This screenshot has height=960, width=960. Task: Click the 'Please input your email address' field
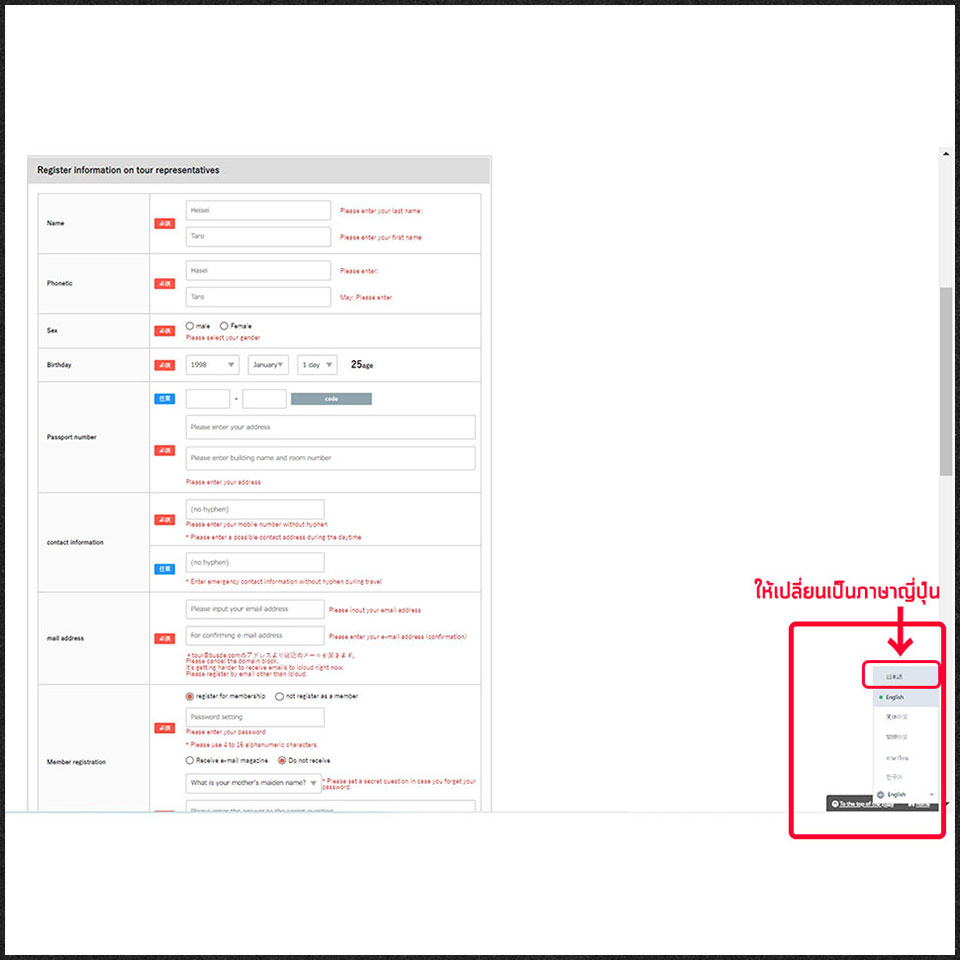click(255, 609)
